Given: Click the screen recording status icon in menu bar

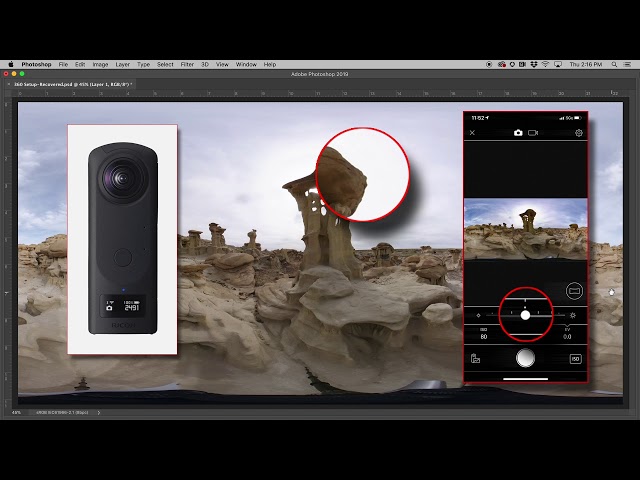Looking at the screenshot, I should 489,64.
